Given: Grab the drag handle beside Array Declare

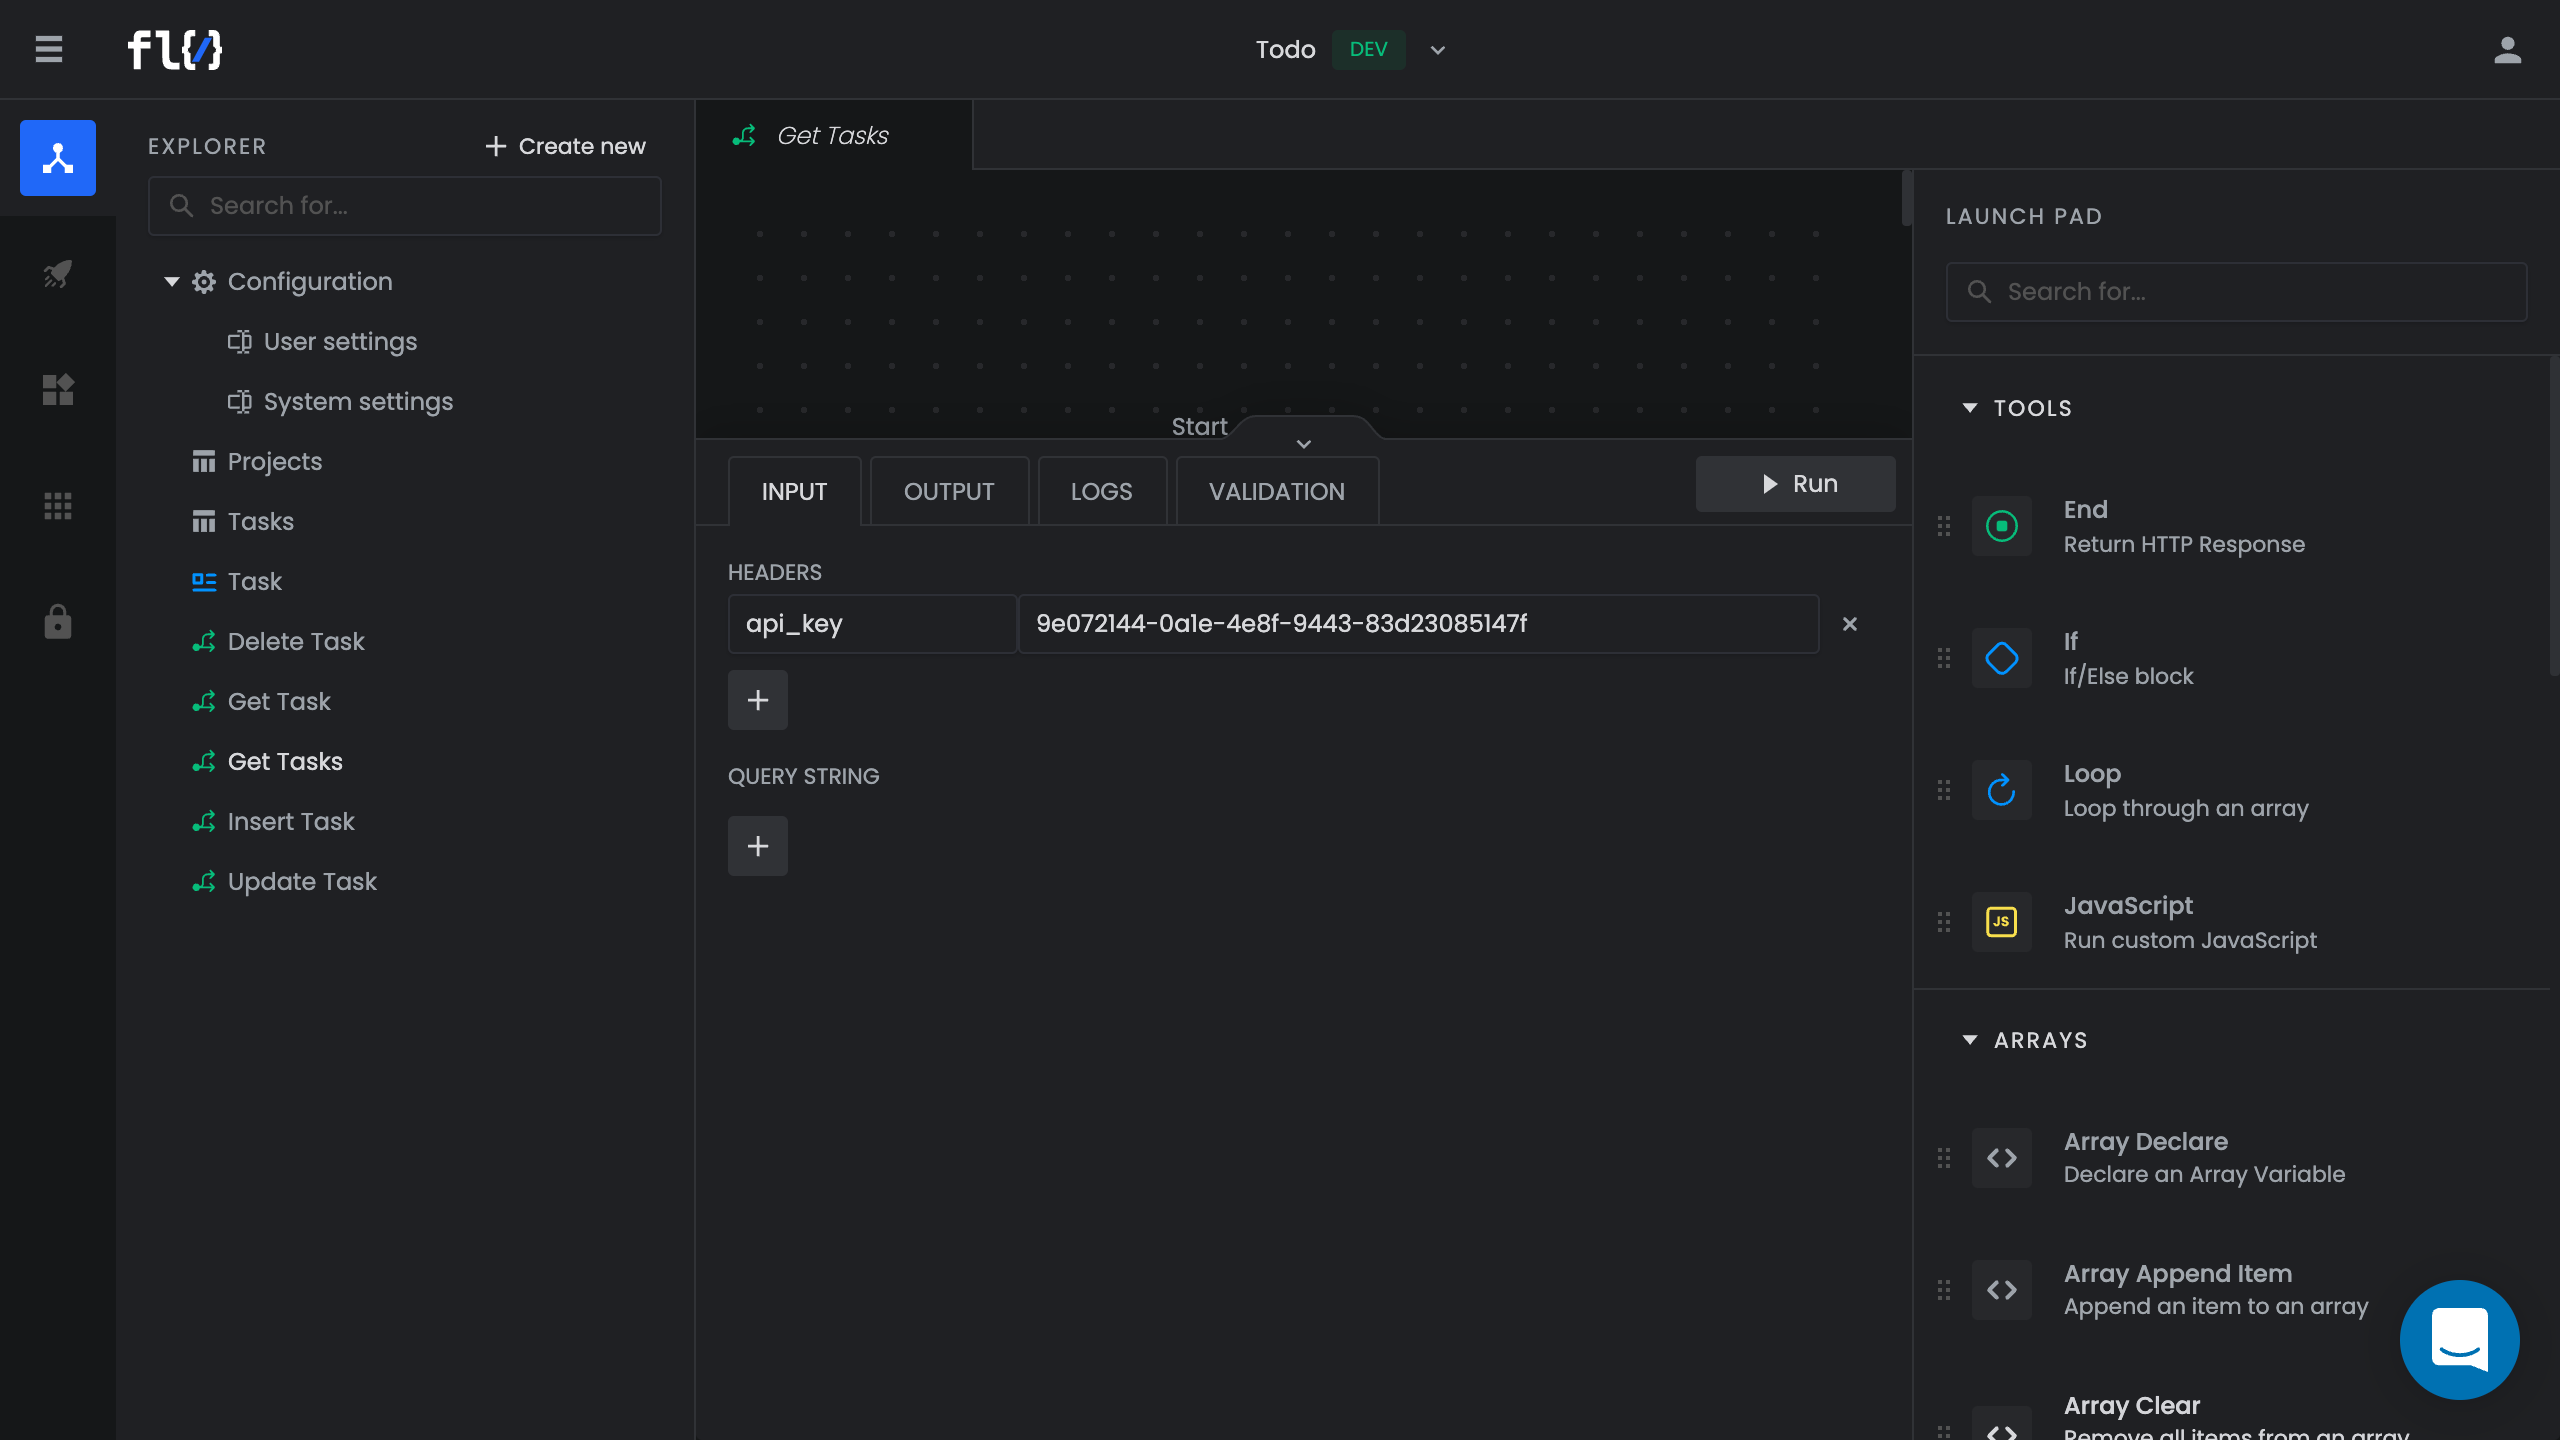Looking at the screenshot, I should click(x=1944, y=1158).
